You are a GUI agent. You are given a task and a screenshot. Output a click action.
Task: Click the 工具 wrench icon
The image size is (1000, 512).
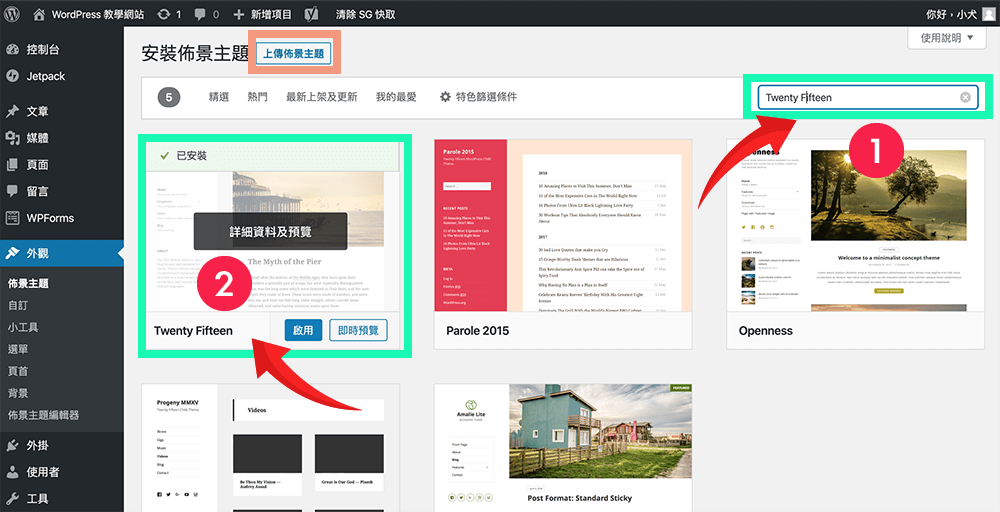tap(12, 499)
